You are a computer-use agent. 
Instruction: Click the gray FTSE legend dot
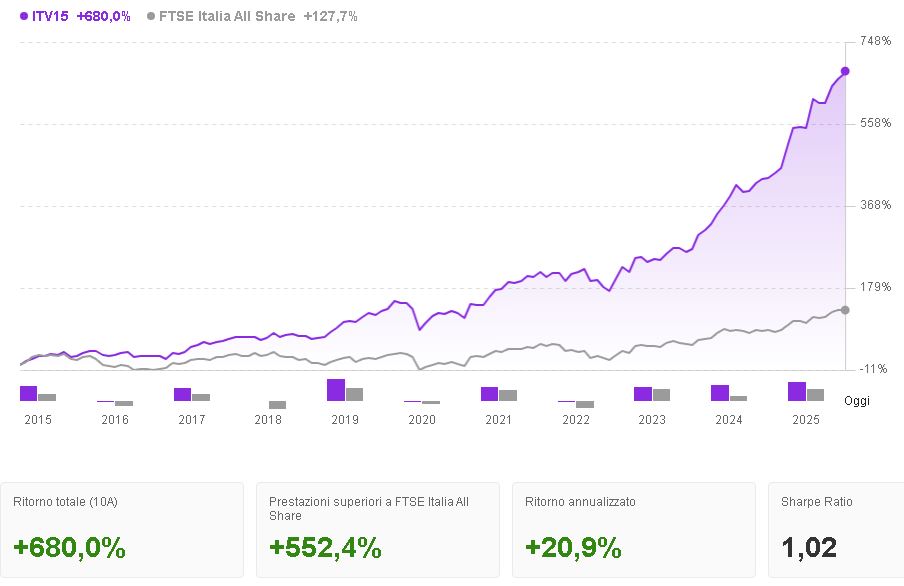pyautogui.click(x=151, y=16)
